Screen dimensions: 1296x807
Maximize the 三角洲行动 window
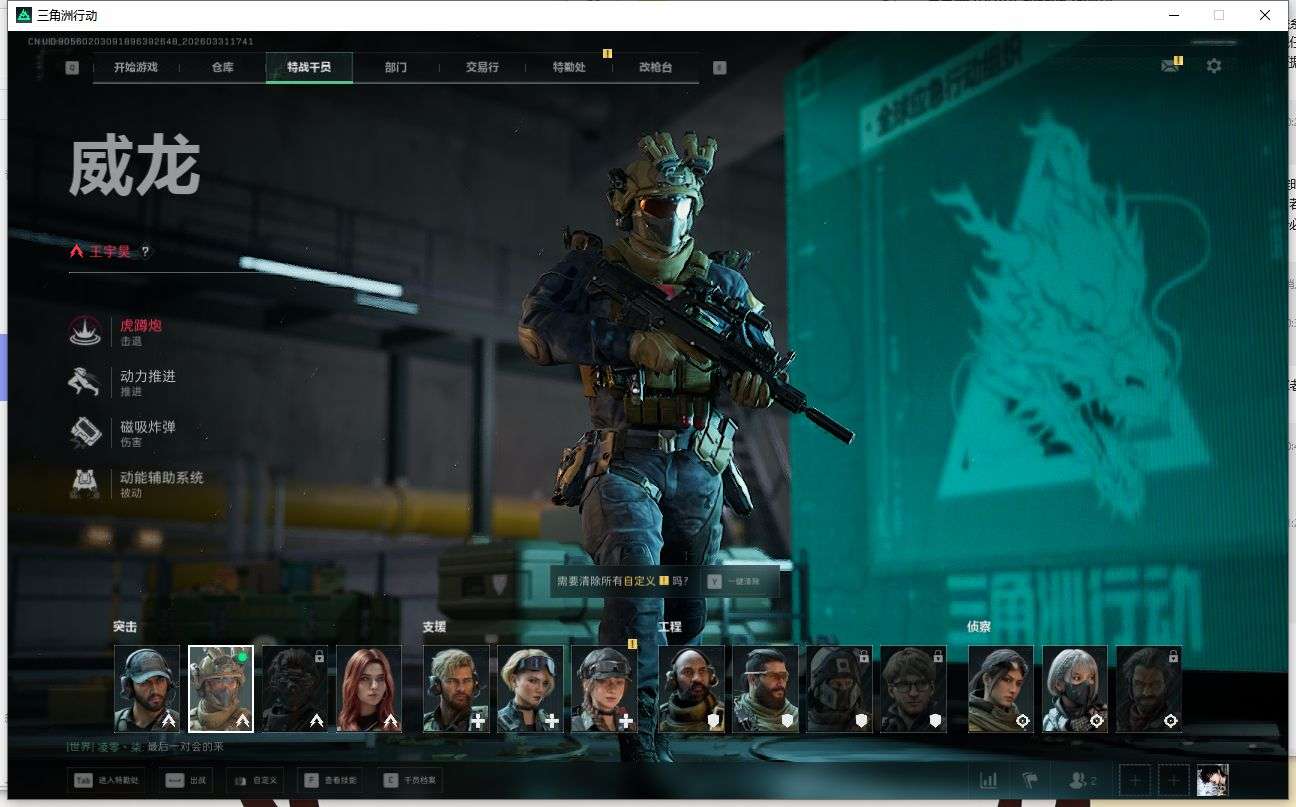click(x=1218, y=15)
